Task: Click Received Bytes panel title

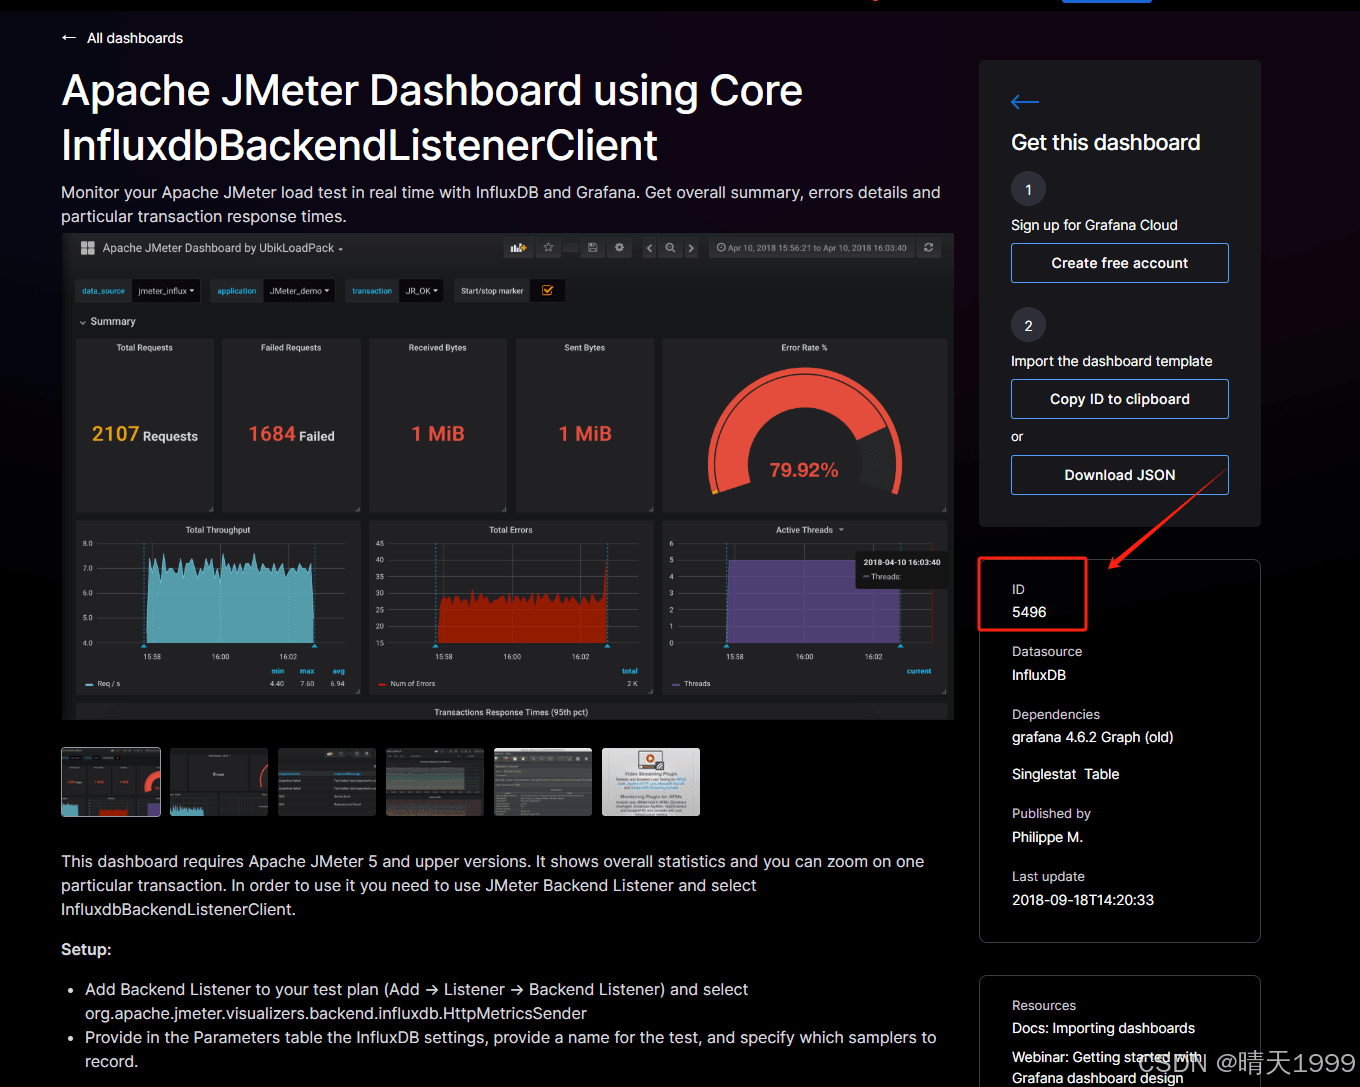Action: (x=437, y=348)
